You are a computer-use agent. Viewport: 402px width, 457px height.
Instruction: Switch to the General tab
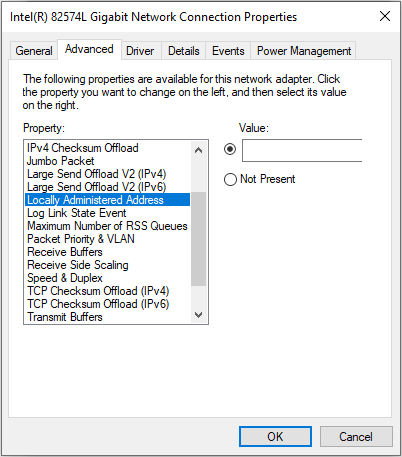pos(34,51)
